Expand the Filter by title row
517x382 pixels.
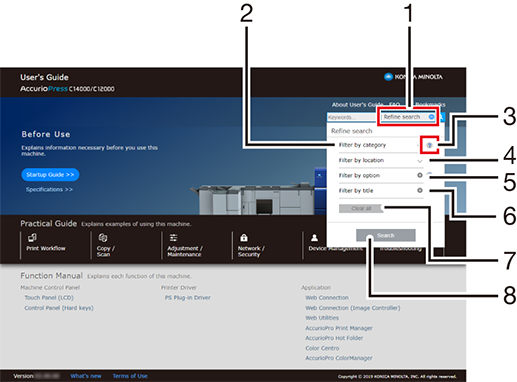tap(381, 190)
